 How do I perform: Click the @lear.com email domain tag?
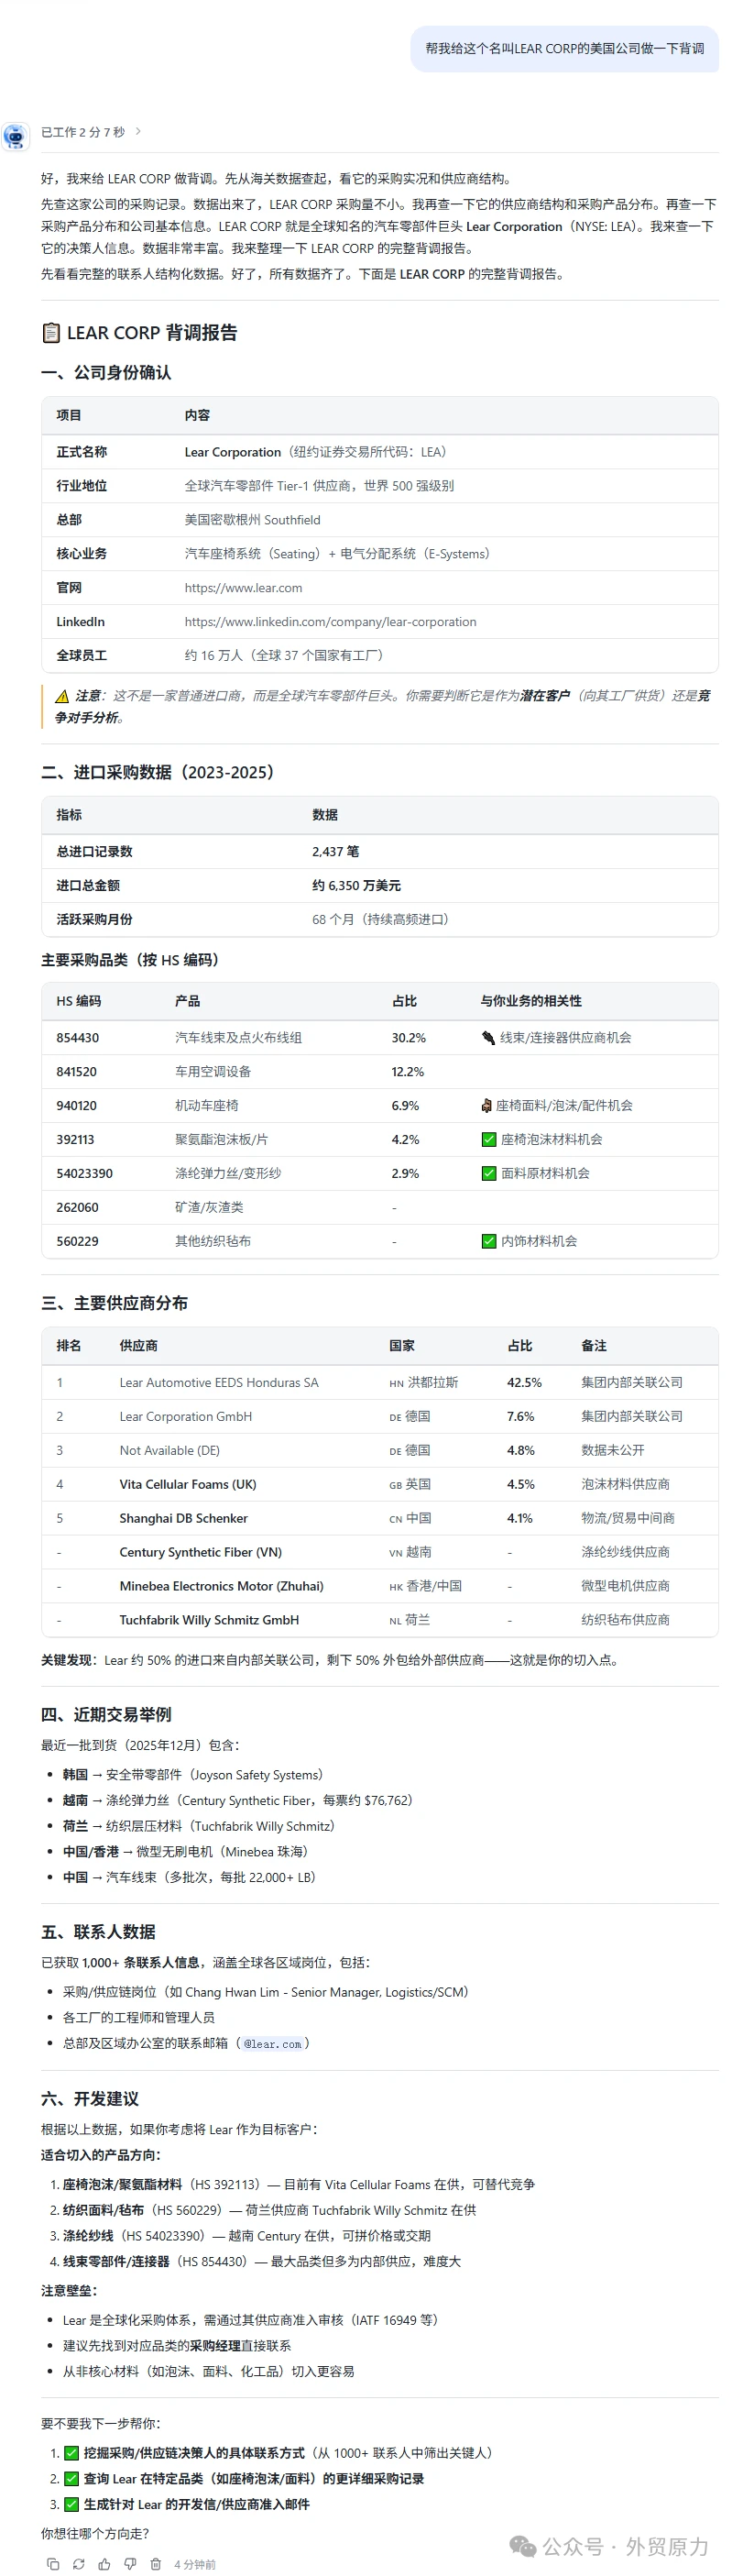[272, 2043]
